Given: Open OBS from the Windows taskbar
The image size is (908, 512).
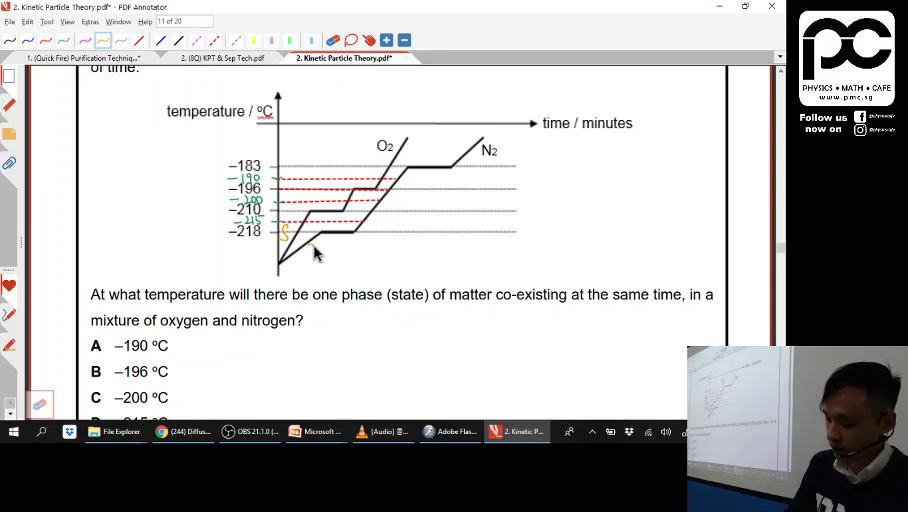Looking at the screenshot, I should point(250,432).
